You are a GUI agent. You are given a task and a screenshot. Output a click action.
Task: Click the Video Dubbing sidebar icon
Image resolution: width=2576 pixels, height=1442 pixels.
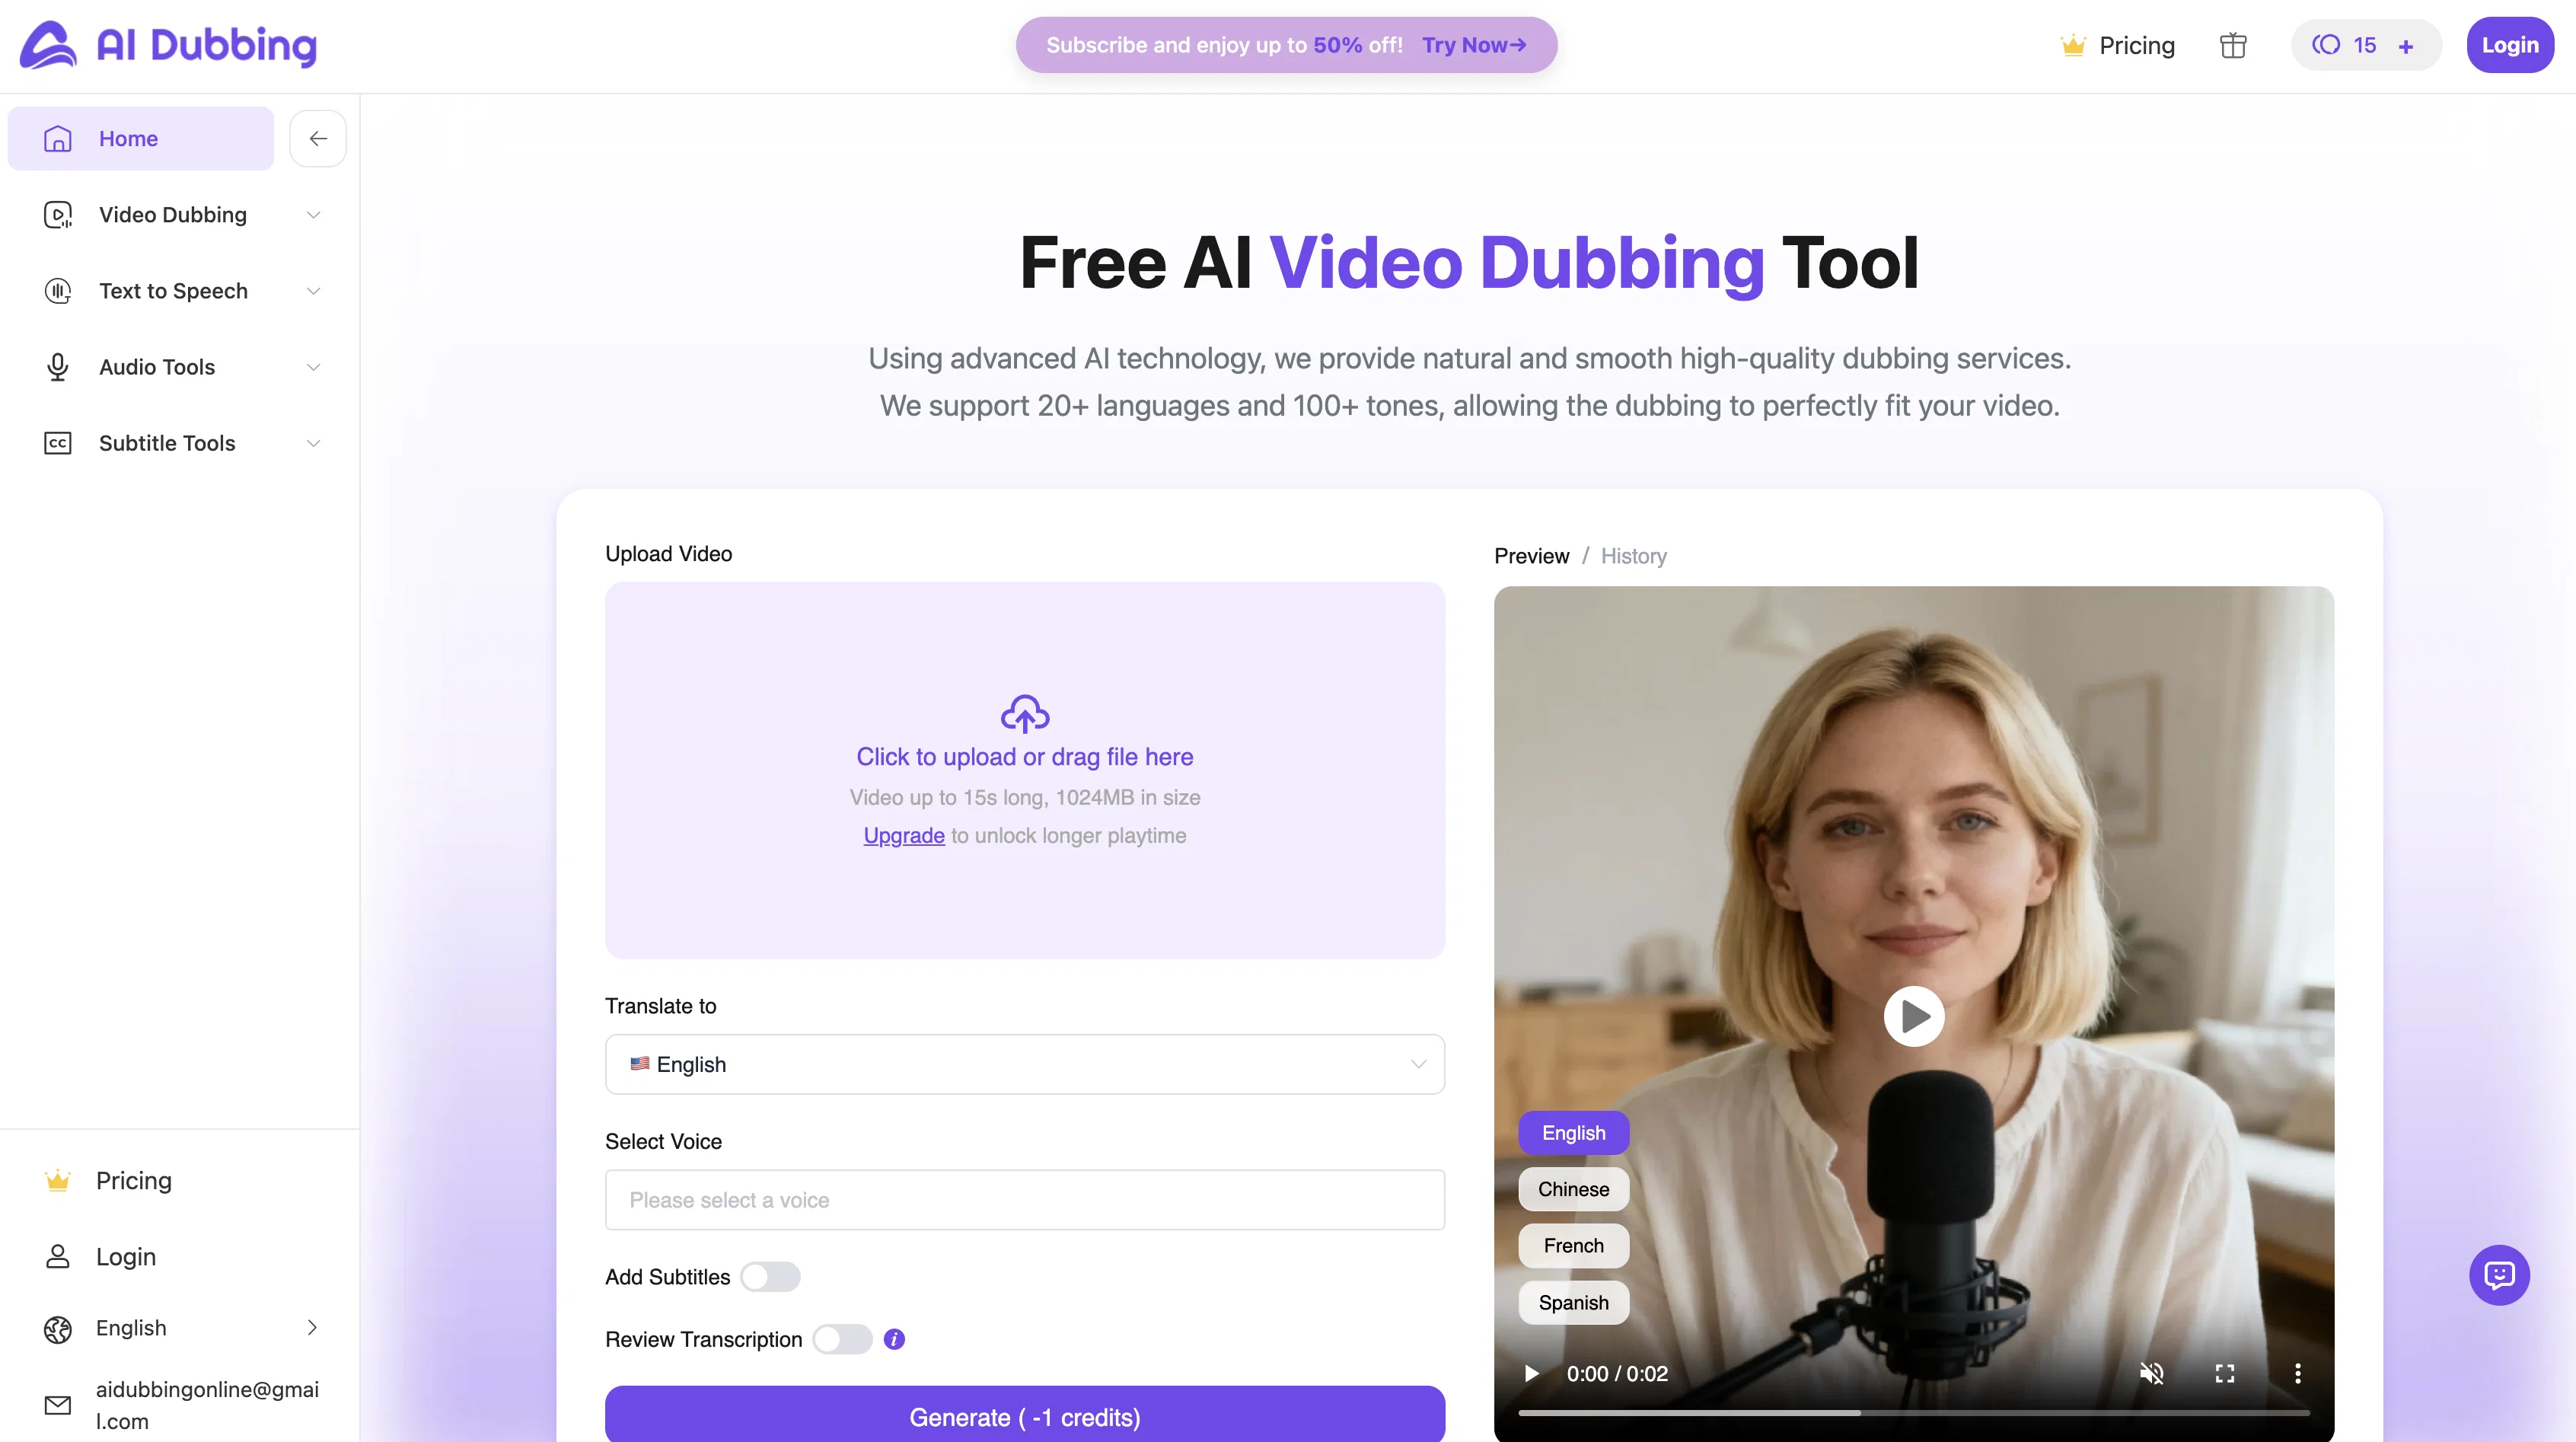pos(58,215)
